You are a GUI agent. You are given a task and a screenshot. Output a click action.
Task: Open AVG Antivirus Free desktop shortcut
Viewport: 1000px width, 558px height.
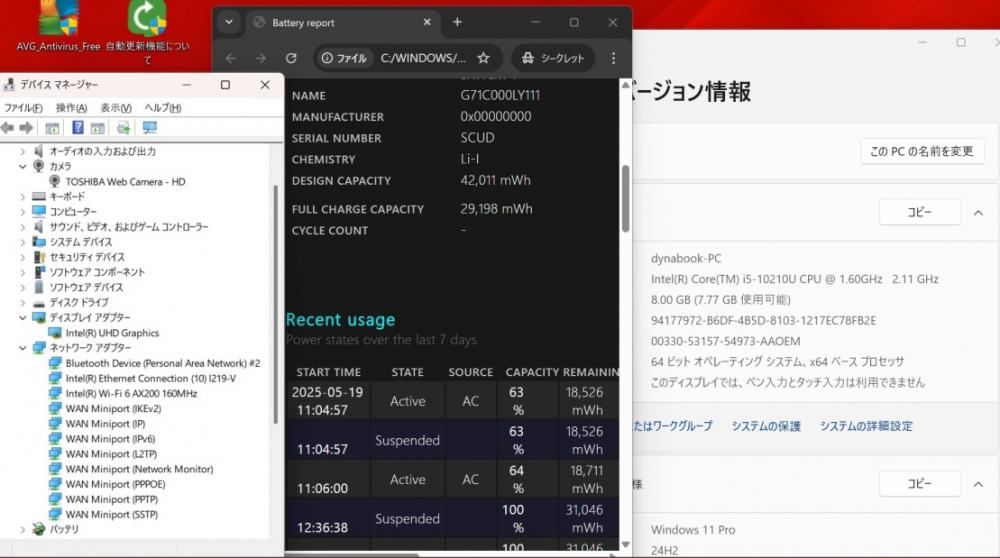coord(58,27)
